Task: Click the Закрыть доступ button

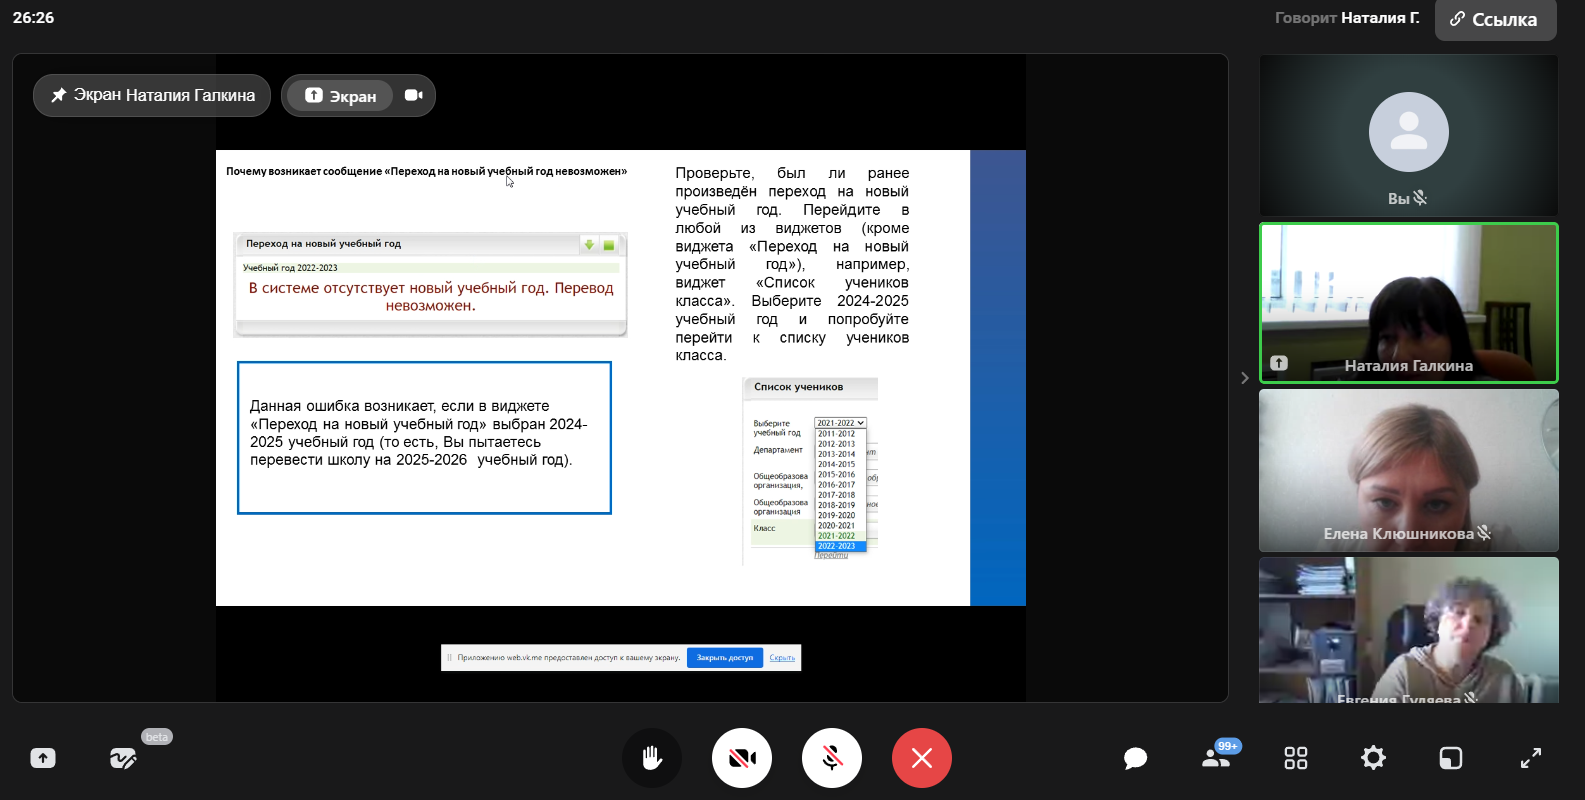Action: coord(724,658)
